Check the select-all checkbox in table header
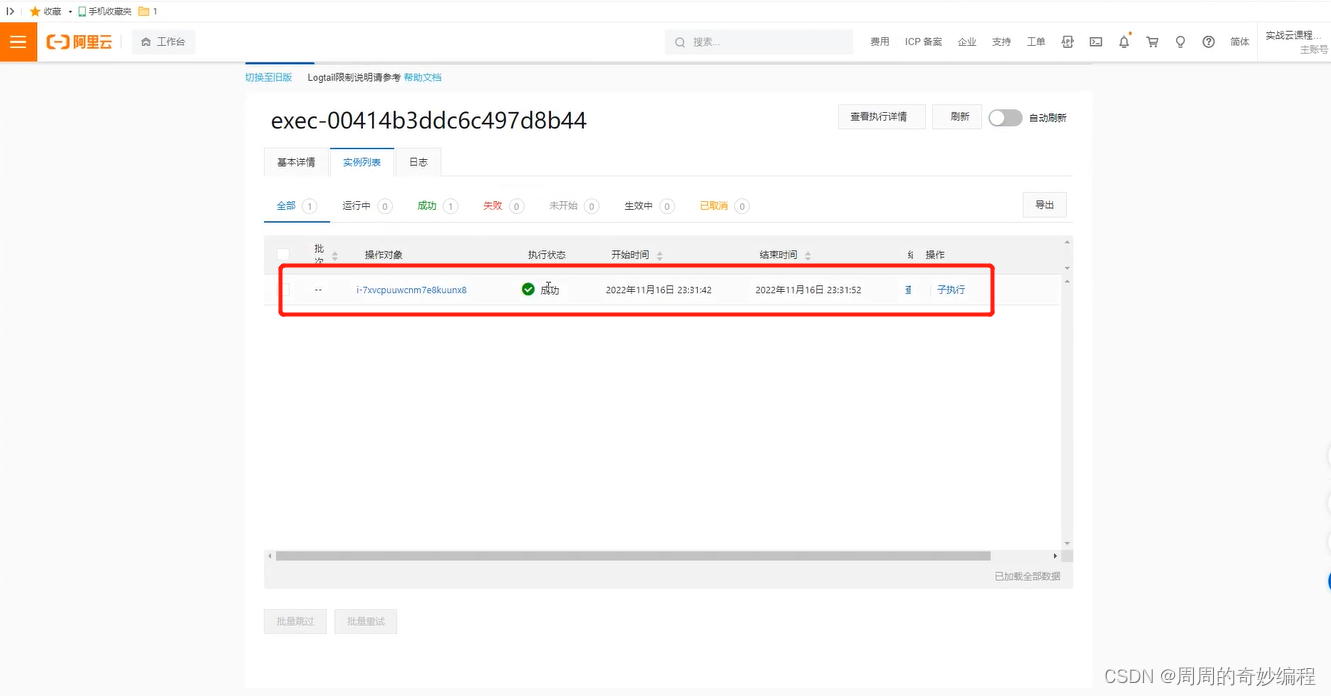Viewport: 1331px width, 696px height. tap(283, 254)
